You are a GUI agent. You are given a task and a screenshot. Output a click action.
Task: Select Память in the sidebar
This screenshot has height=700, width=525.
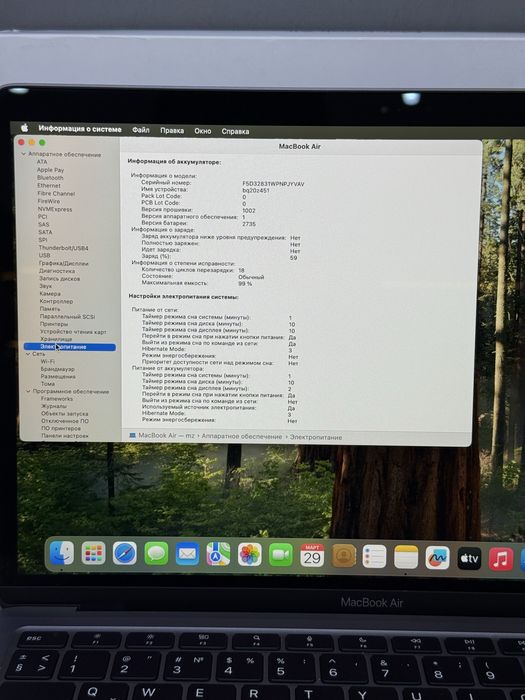pos(50,309)
